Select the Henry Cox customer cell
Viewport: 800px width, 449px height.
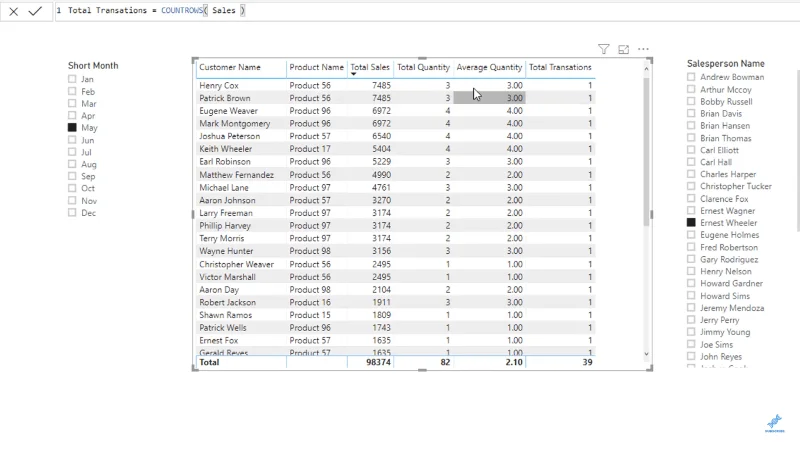coord(219,85)
